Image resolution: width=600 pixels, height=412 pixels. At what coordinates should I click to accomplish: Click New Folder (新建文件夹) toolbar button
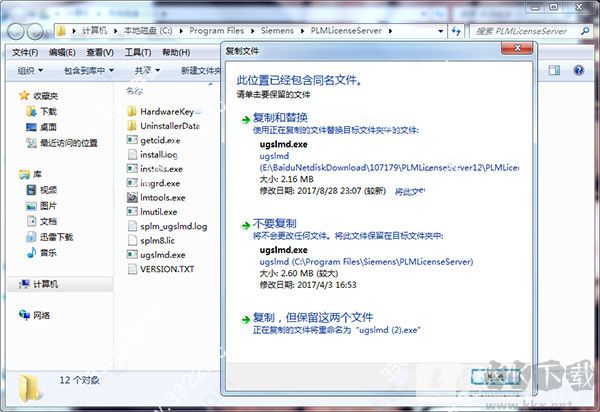click(201, 70)
